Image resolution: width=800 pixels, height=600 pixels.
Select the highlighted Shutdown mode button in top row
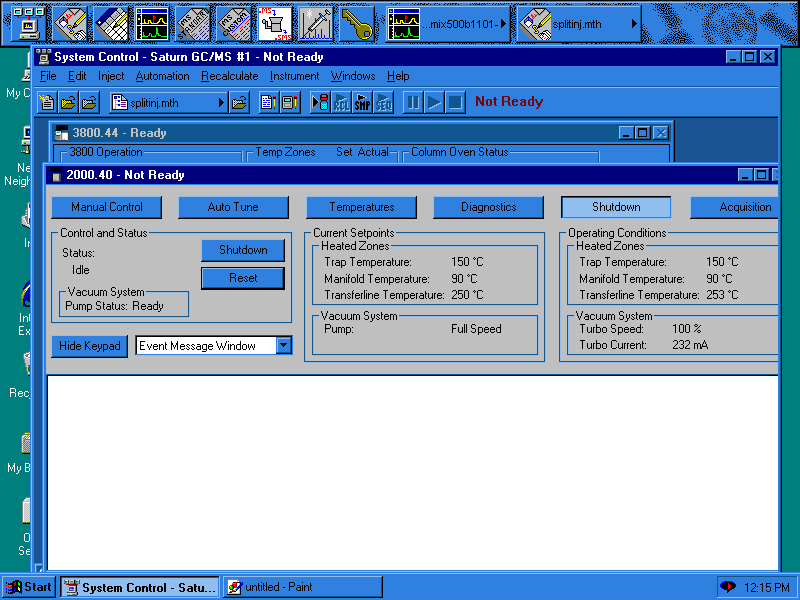click(x=616, y=207)
